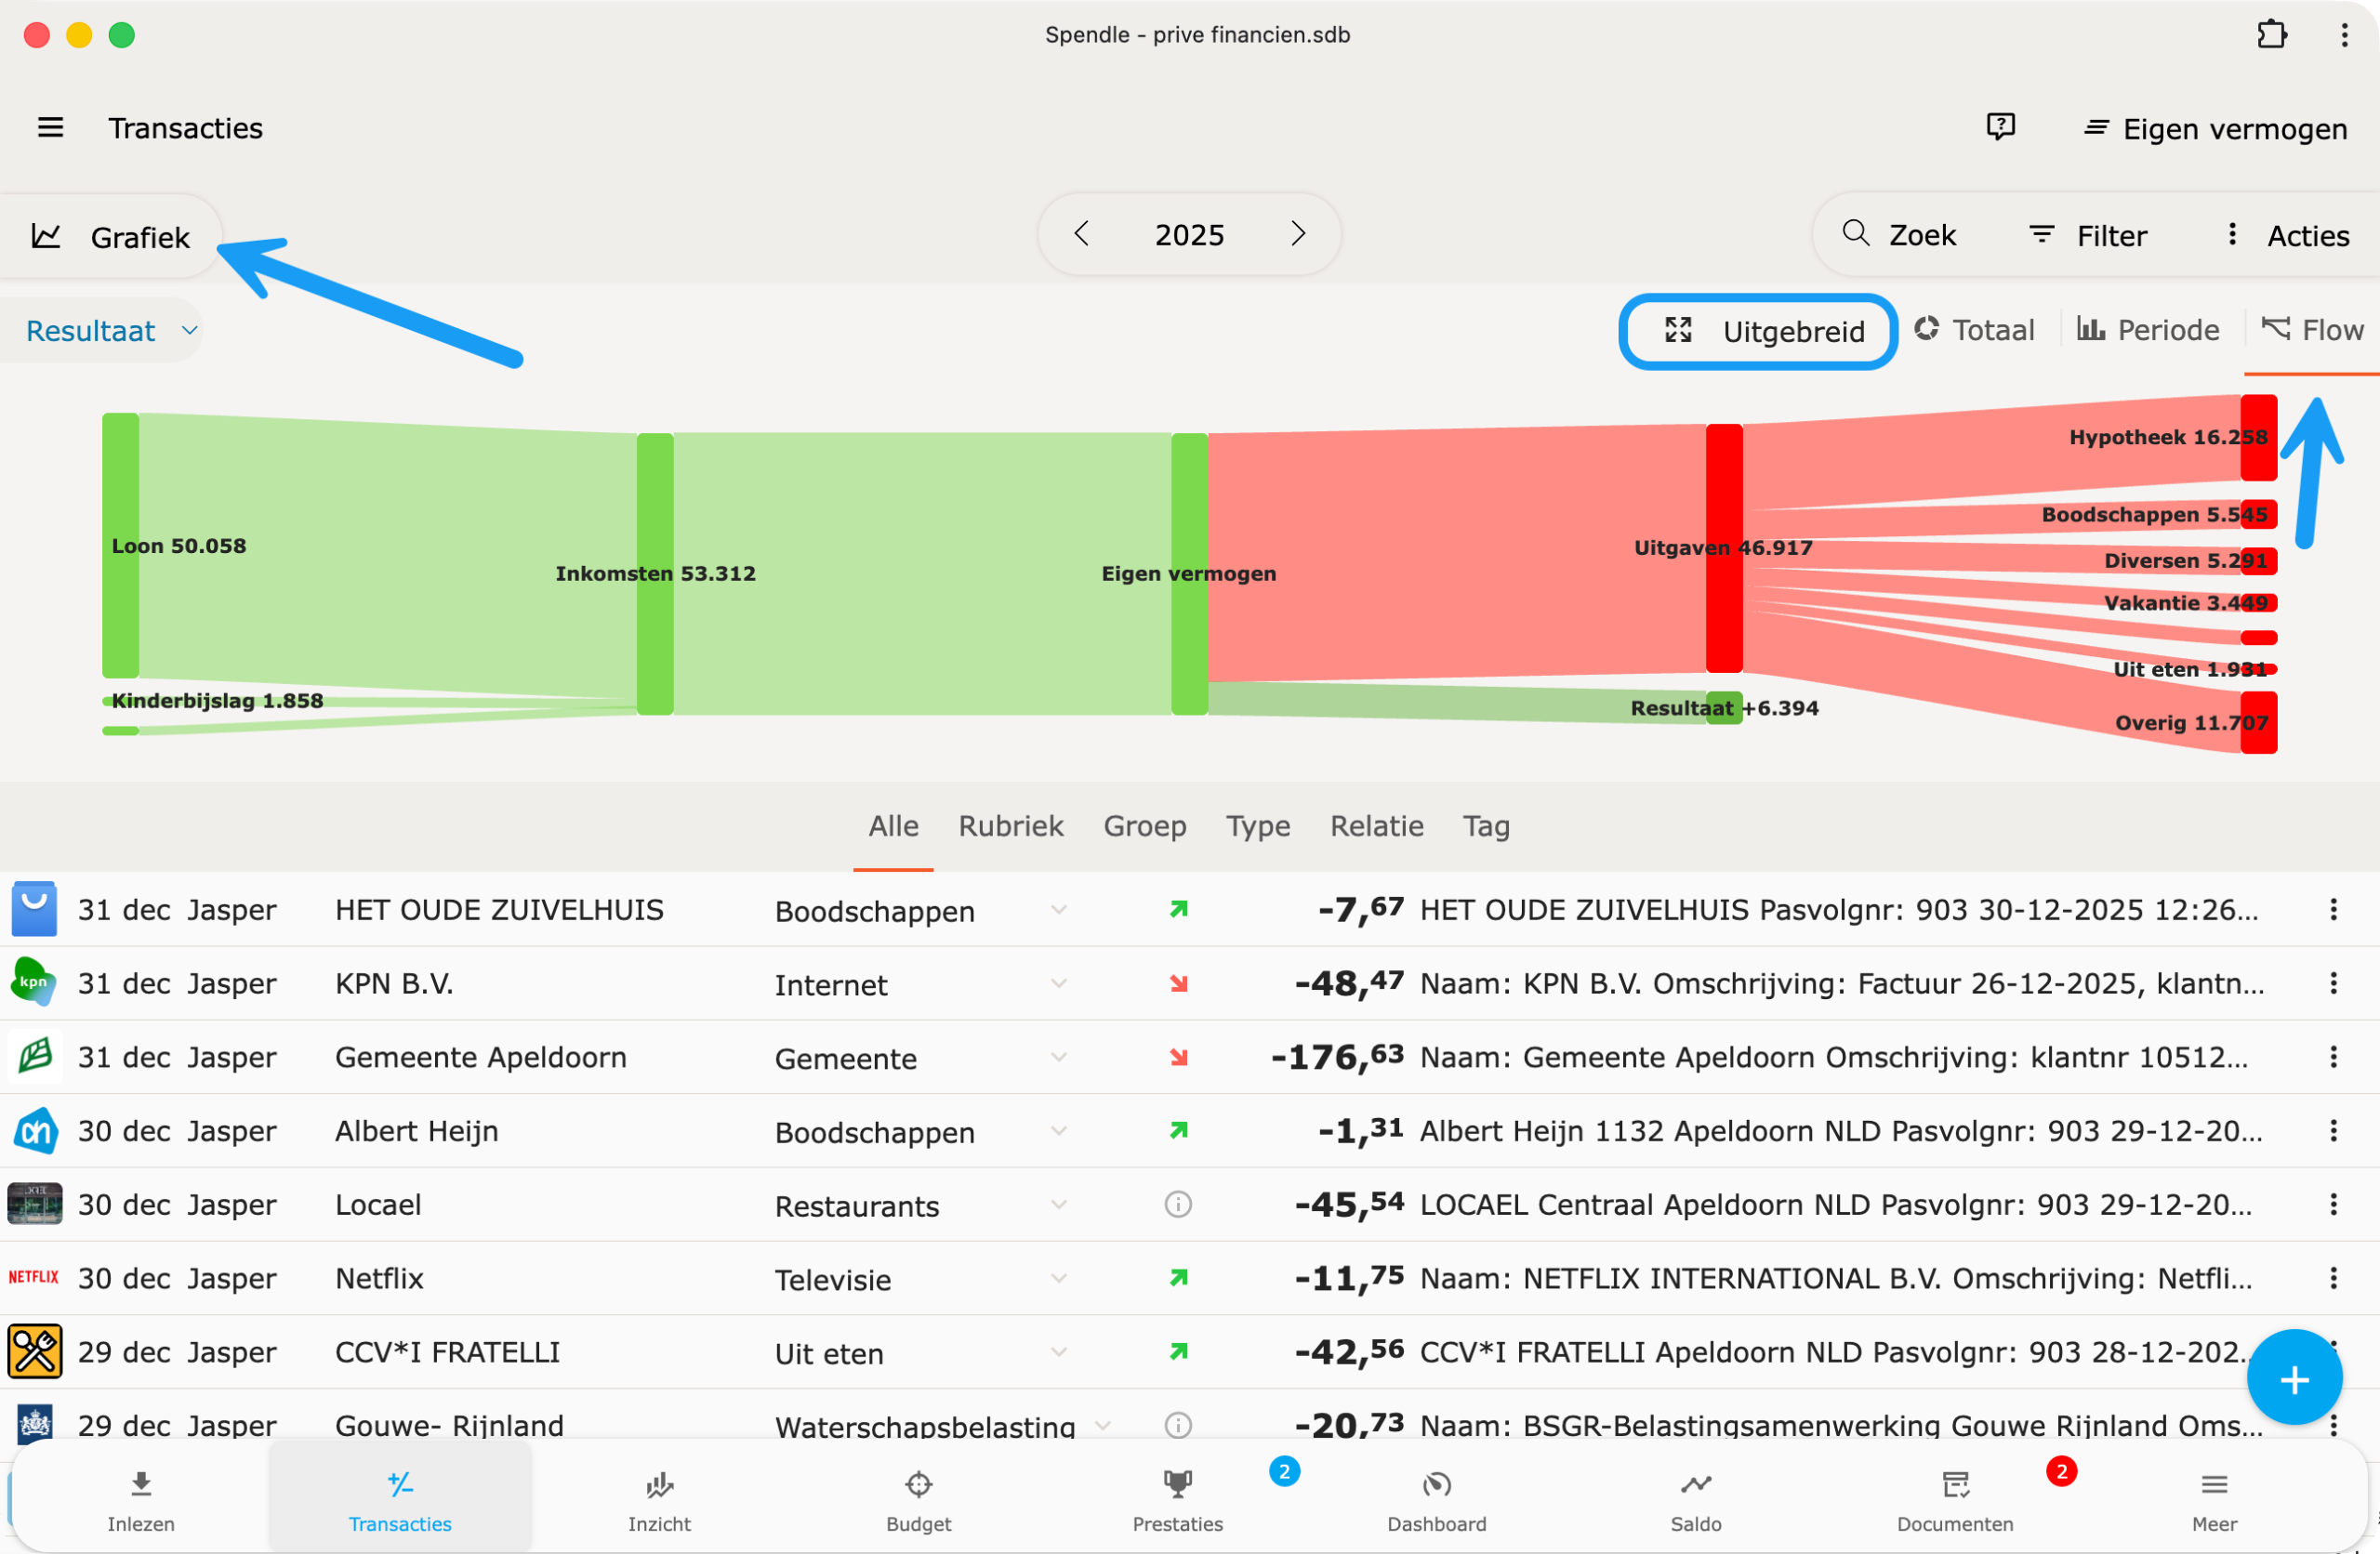Switch to the Periode chart tab
Screen dimensions: 2380x1554
[2148, 330]
